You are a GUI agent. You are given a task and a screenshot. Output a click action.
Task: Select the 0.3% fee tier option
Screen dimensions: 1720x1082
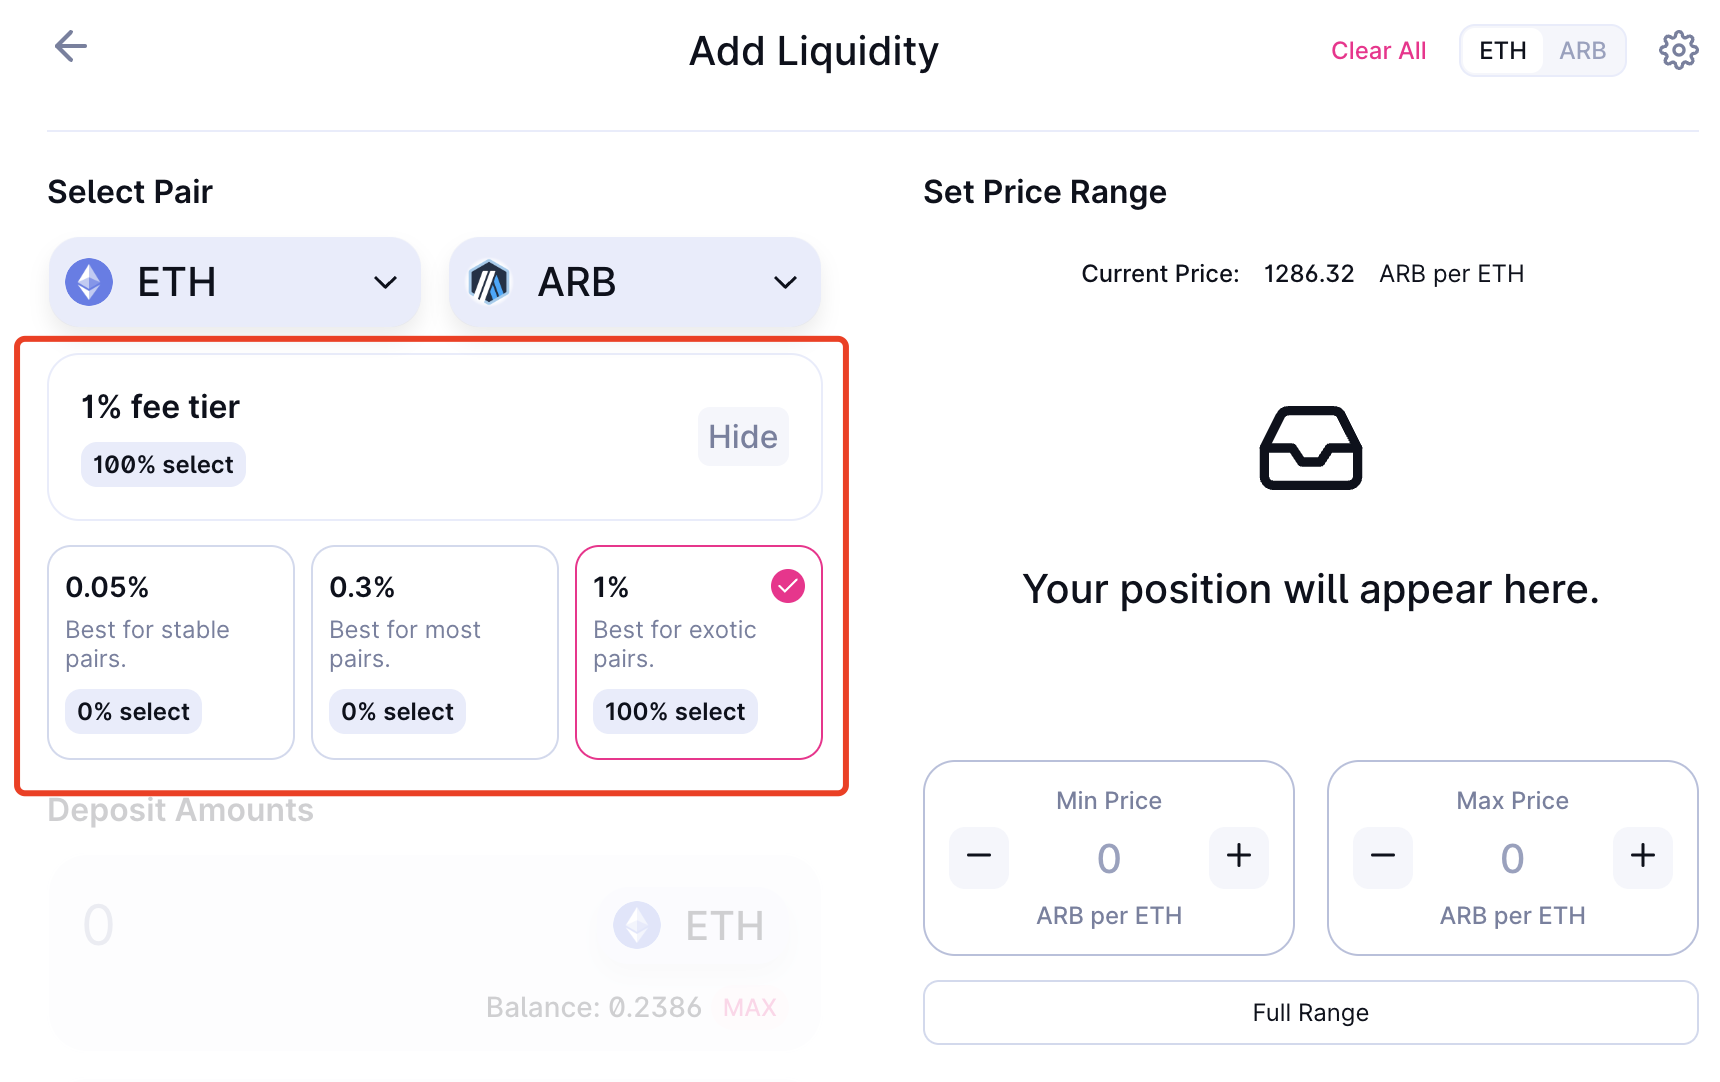[435, 651]
